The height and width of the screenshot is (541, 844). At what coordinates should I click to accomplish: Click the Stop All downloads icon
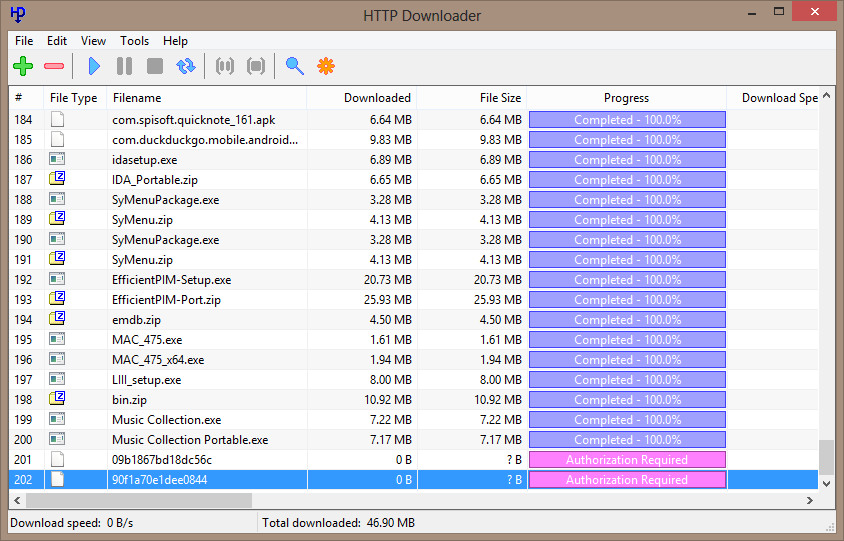click(x=256, y=66)
